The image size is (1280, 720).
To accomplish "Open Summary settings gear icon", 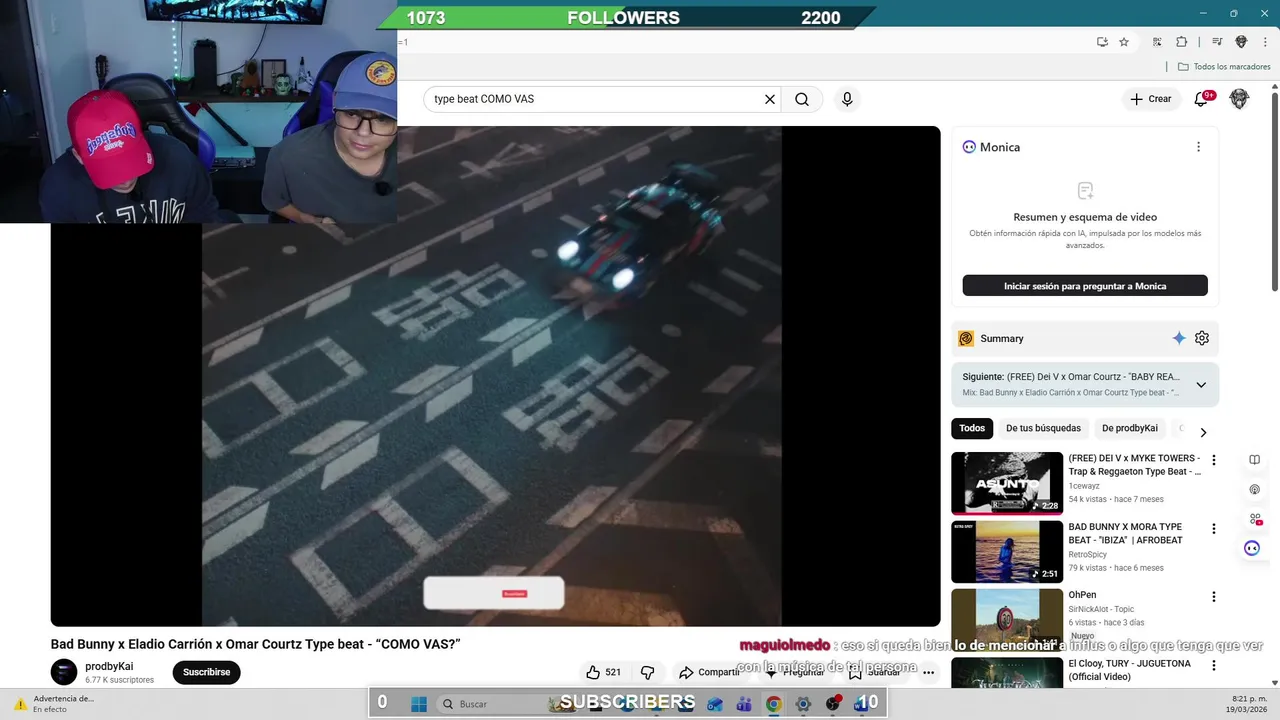I will [1202, 338].
